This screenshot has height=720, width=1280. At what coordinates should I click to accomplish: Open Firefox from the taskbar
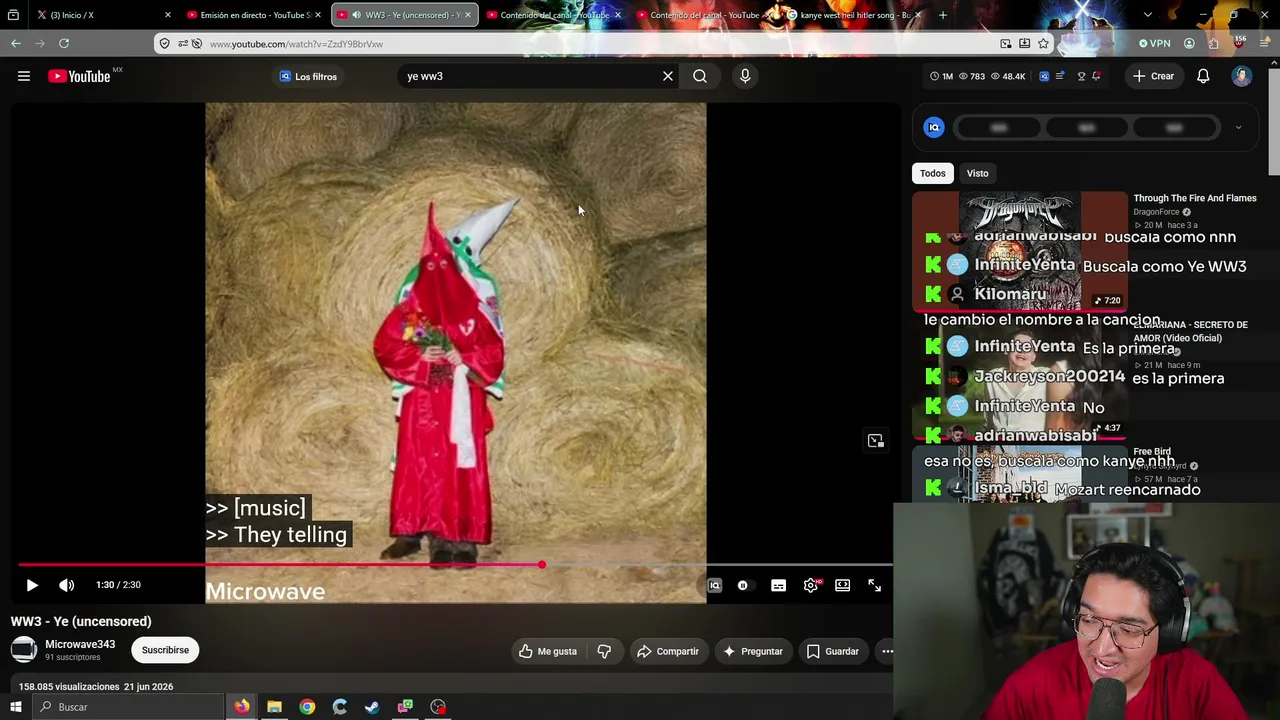[x=242, y=707]
